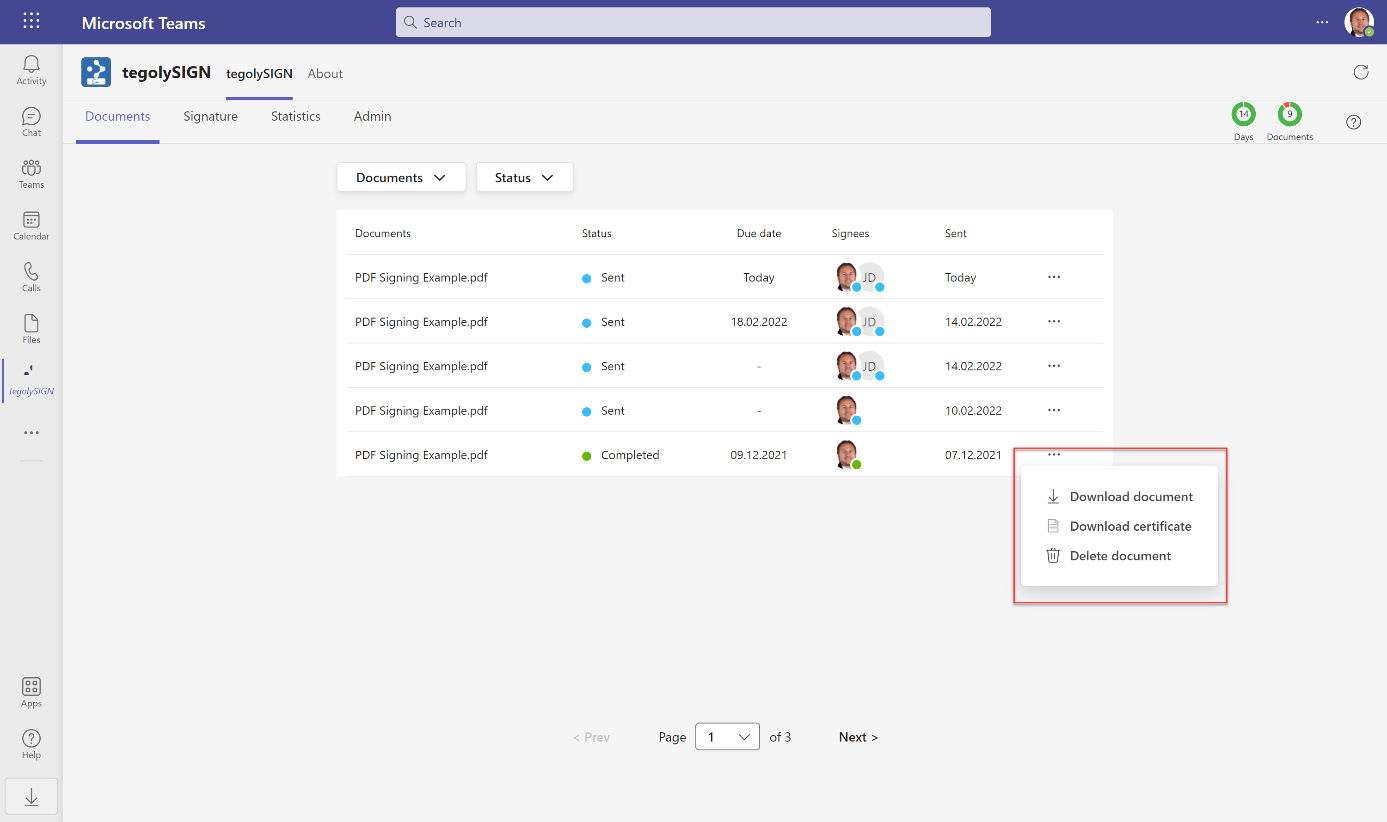Image resolution: width=1387 pixels, height=822 pixels.
Task: Click the 9 Documents counter indicator
Action: pyautogui.click(x=1289, y=121)
